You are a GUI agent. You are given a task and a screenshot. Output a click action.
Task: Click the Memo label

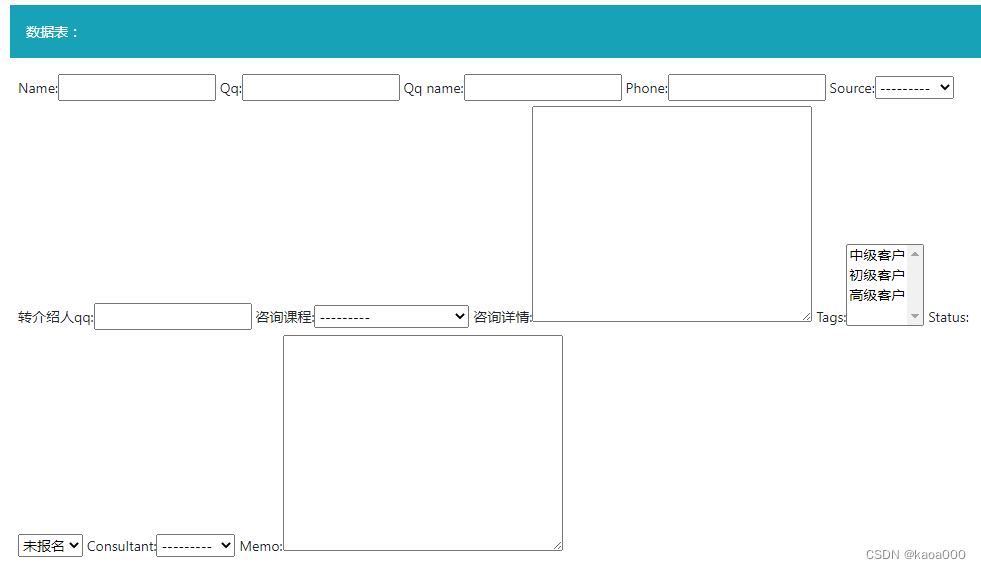pyautogui.click(x=261, y=546)
